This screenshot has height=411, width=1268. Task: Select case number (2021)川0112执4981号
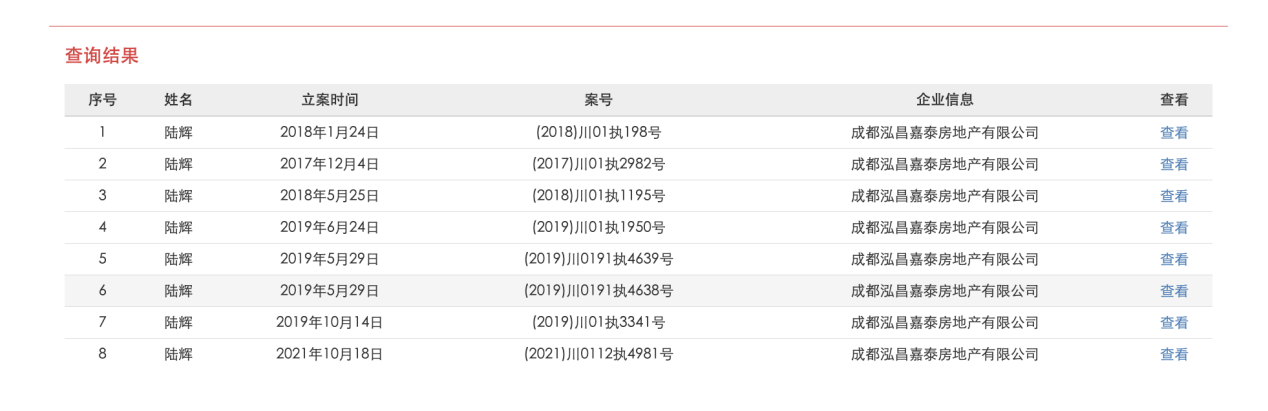[598, 354]
